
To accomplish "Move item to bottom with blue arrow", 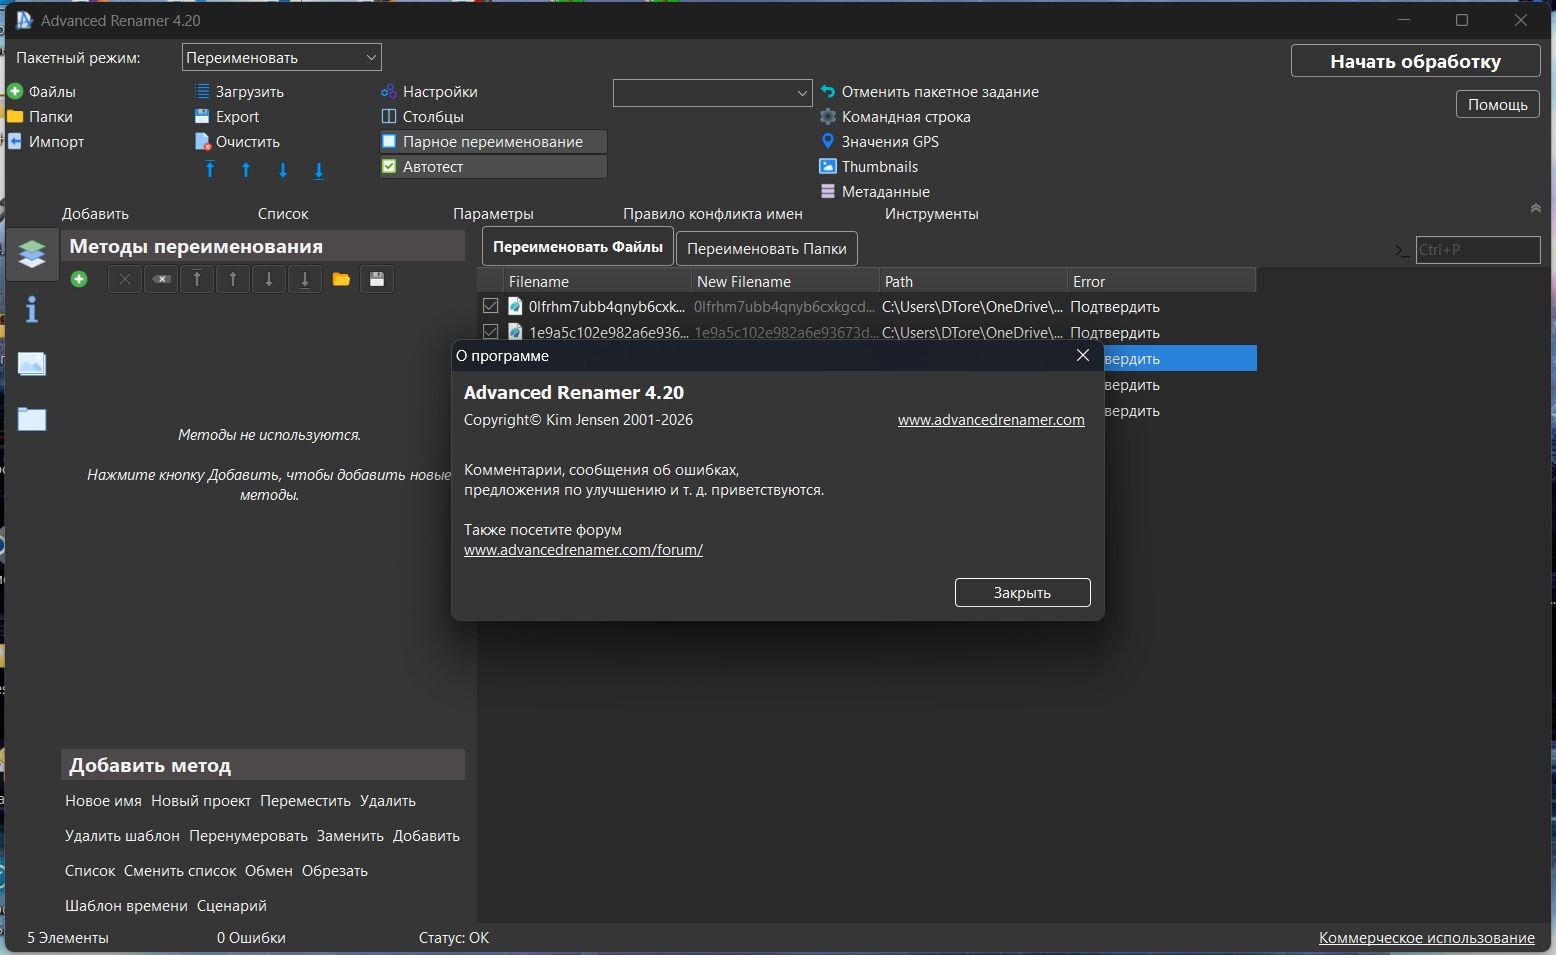I will 319,170.
